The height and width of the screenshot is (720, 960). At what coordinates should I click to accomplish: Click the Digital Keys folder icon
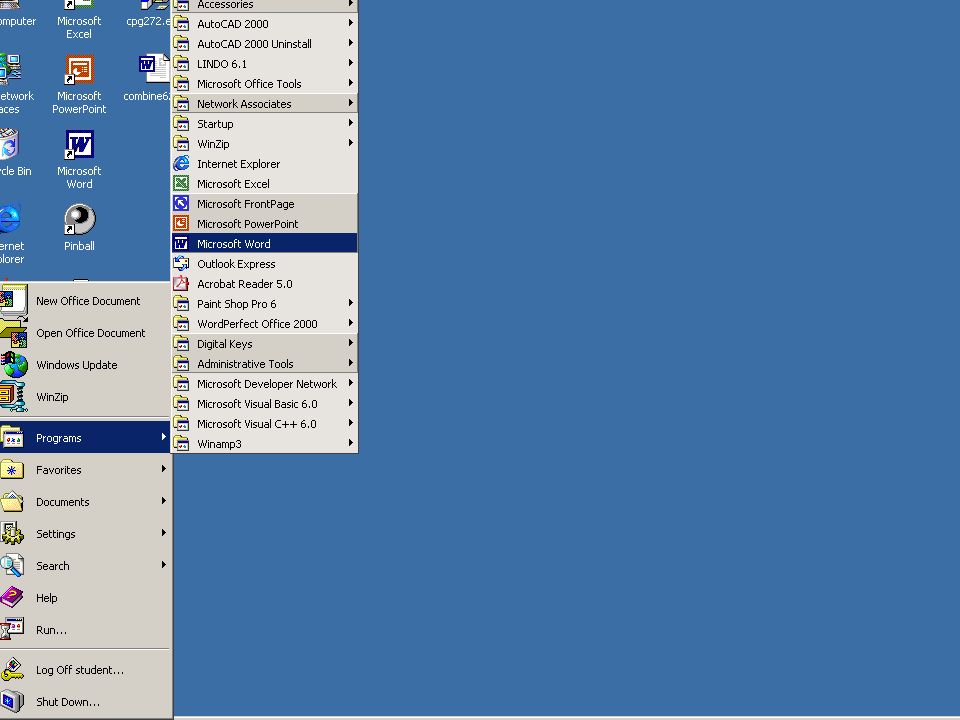(x=181, y=343)
